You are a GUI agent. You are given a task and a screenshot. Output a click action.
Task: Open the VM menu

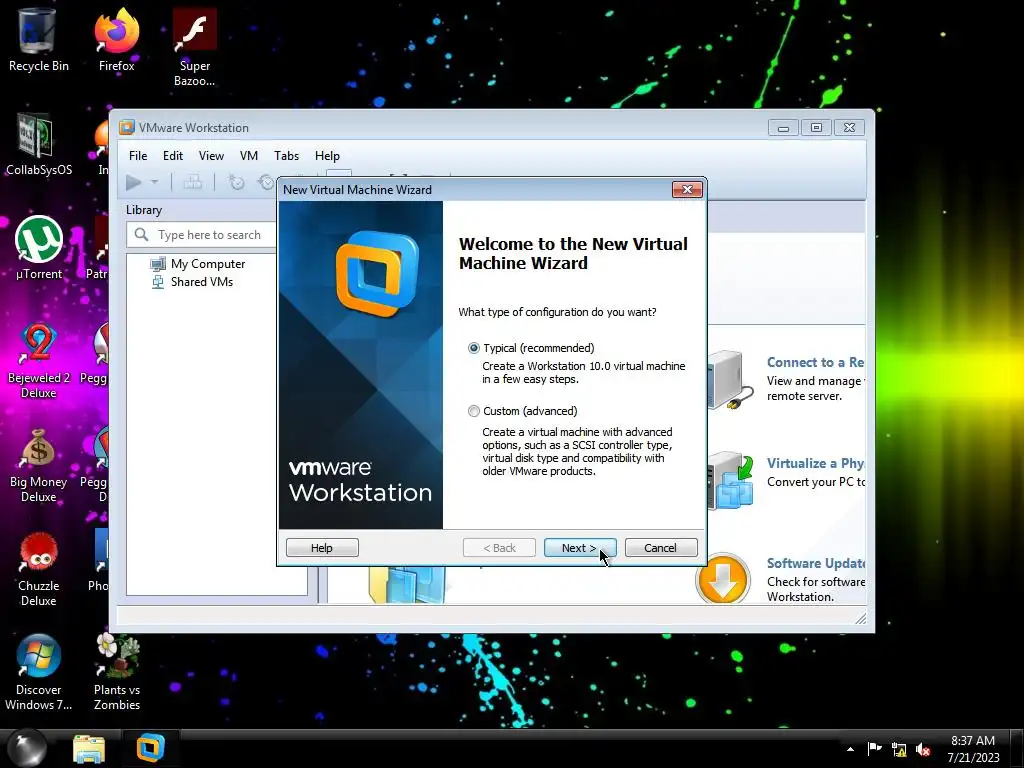249,155
